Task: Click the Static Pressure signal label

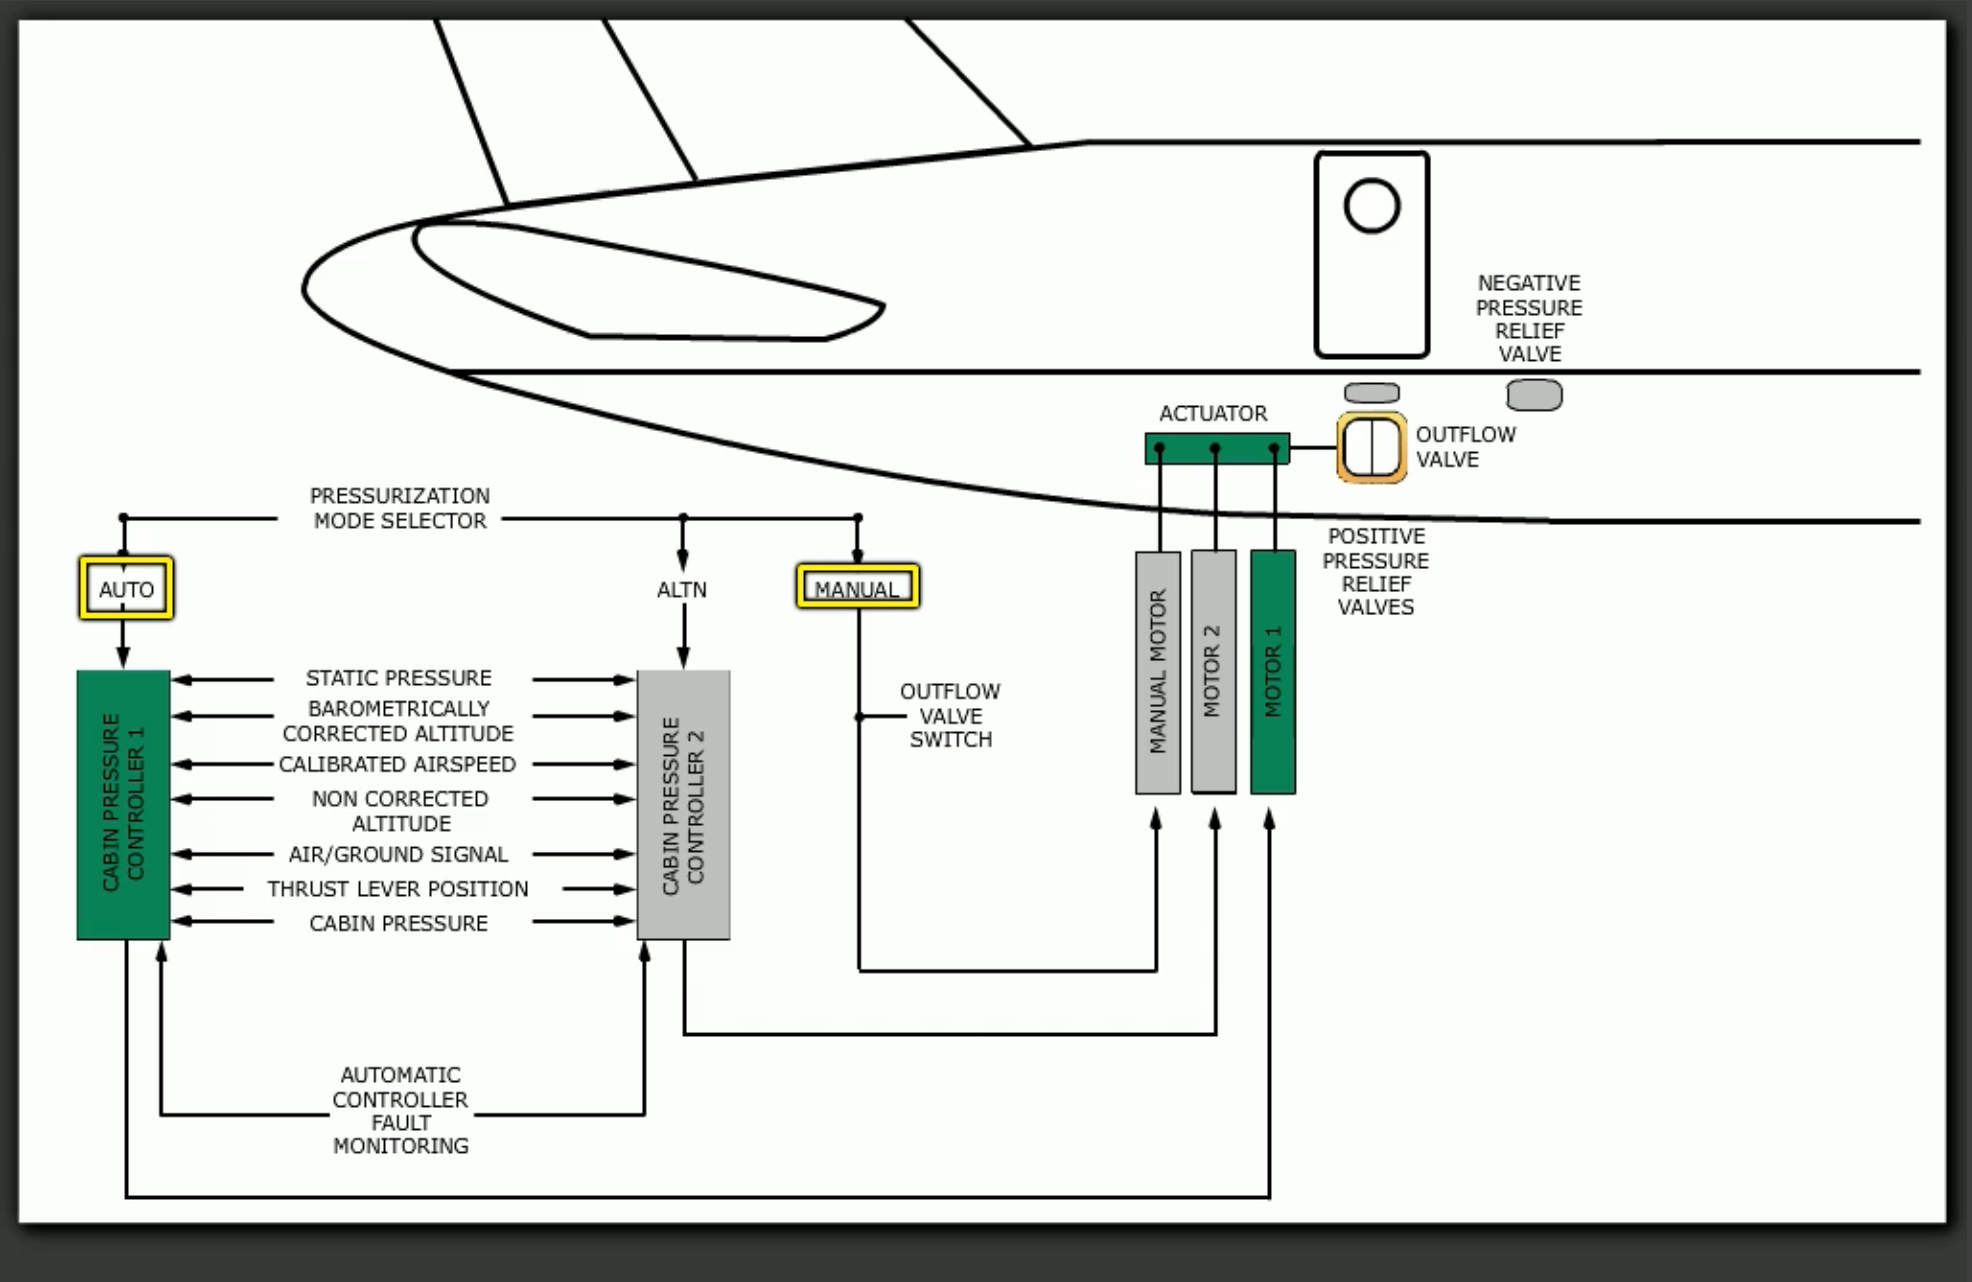Action: tap(398, 678)
